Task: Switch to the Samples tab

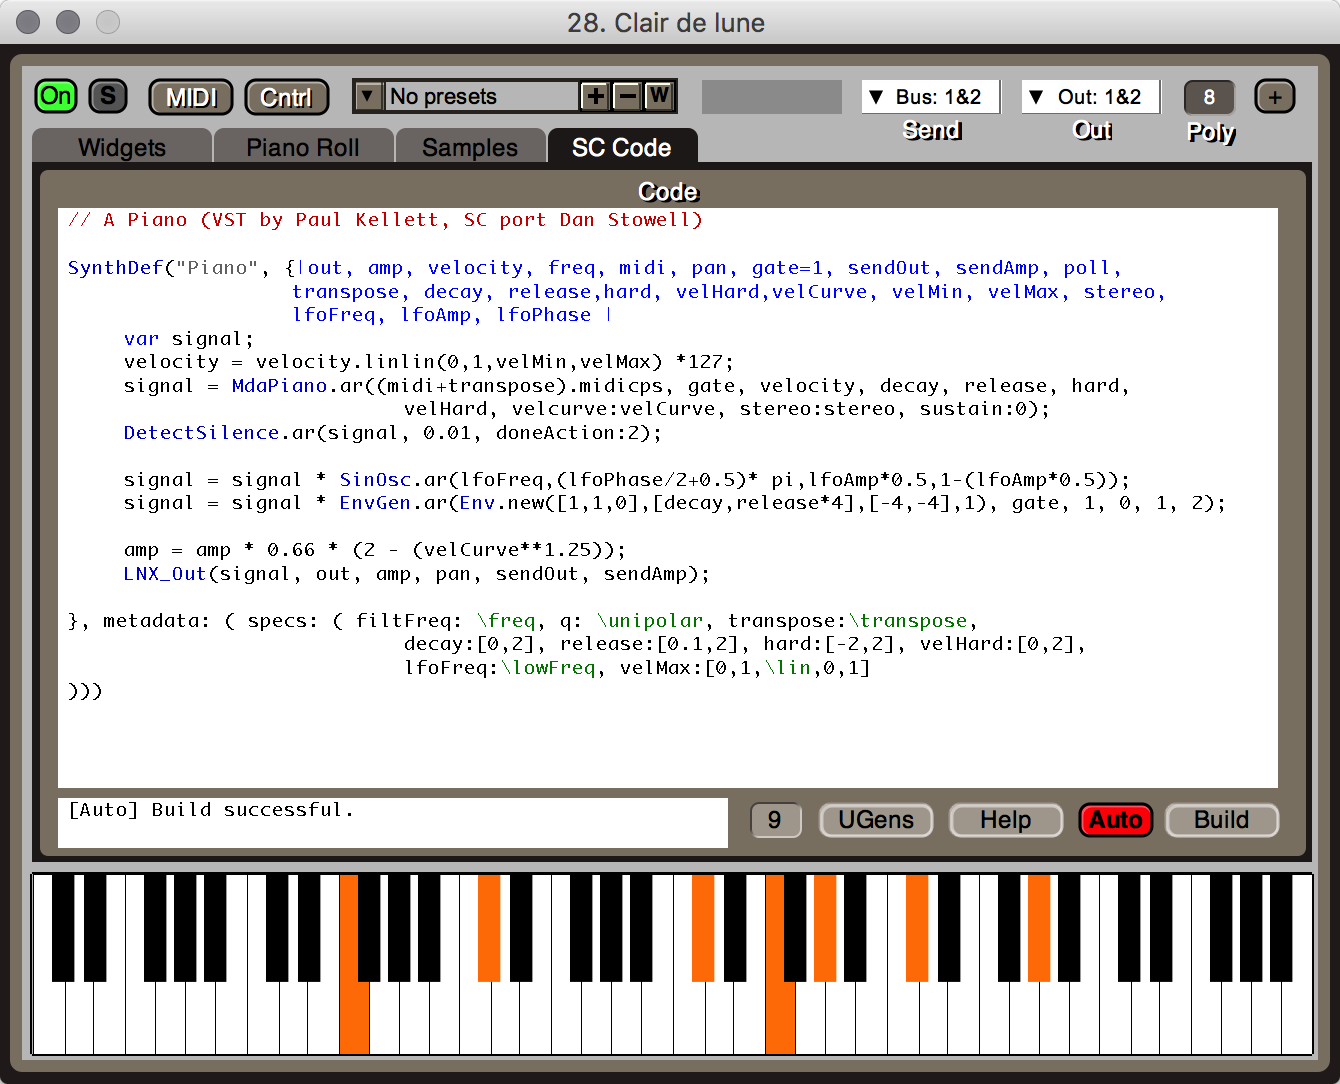Action: tap(470, 148)
